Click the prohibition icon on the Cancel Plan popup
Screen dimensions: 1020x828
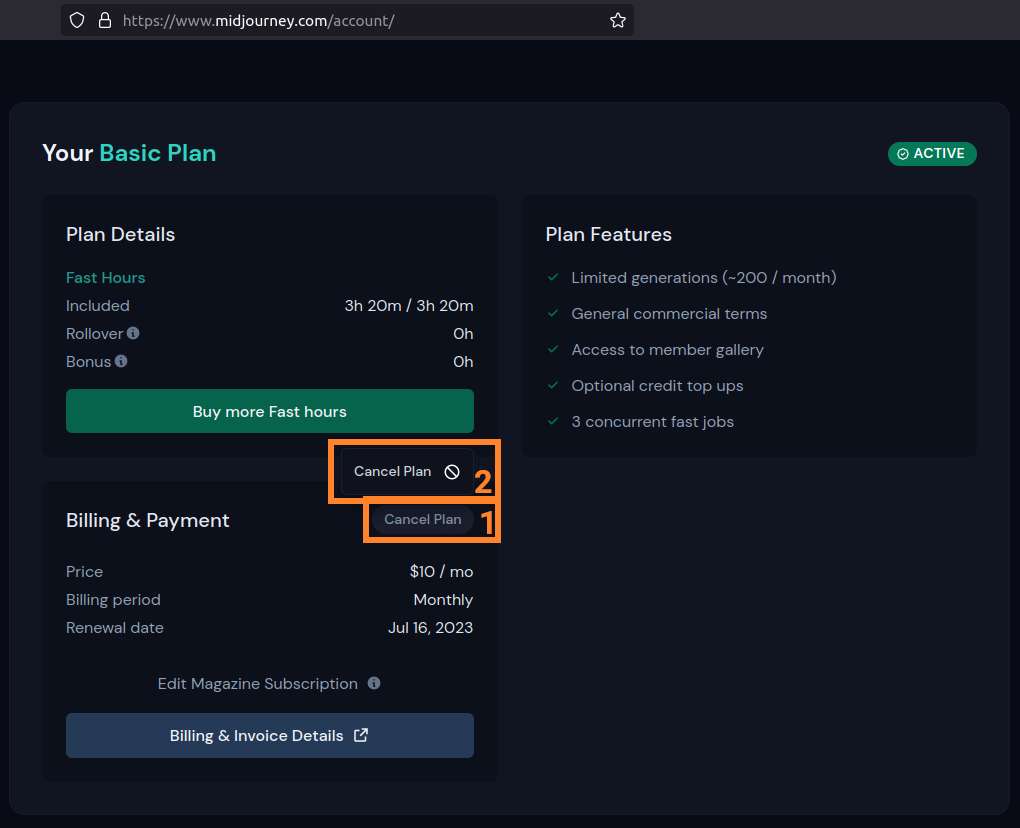452,471
